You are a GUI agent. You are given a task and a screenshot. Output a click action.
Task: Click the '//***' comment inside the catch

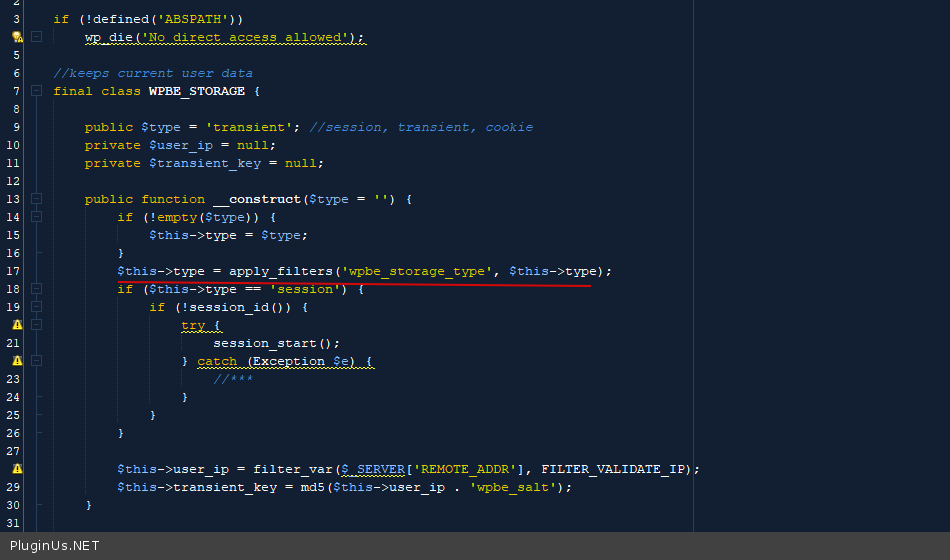click(x=233, y=379)
